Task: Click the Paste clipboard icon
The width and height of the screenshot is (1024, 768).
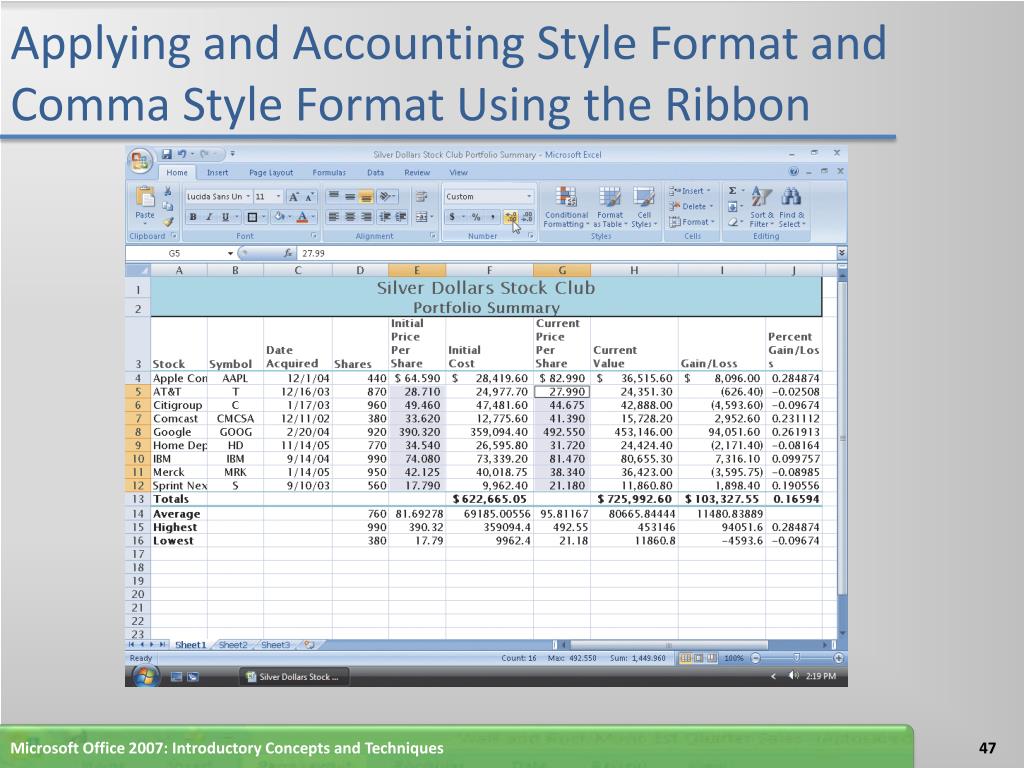Action: tap(144, 197)
